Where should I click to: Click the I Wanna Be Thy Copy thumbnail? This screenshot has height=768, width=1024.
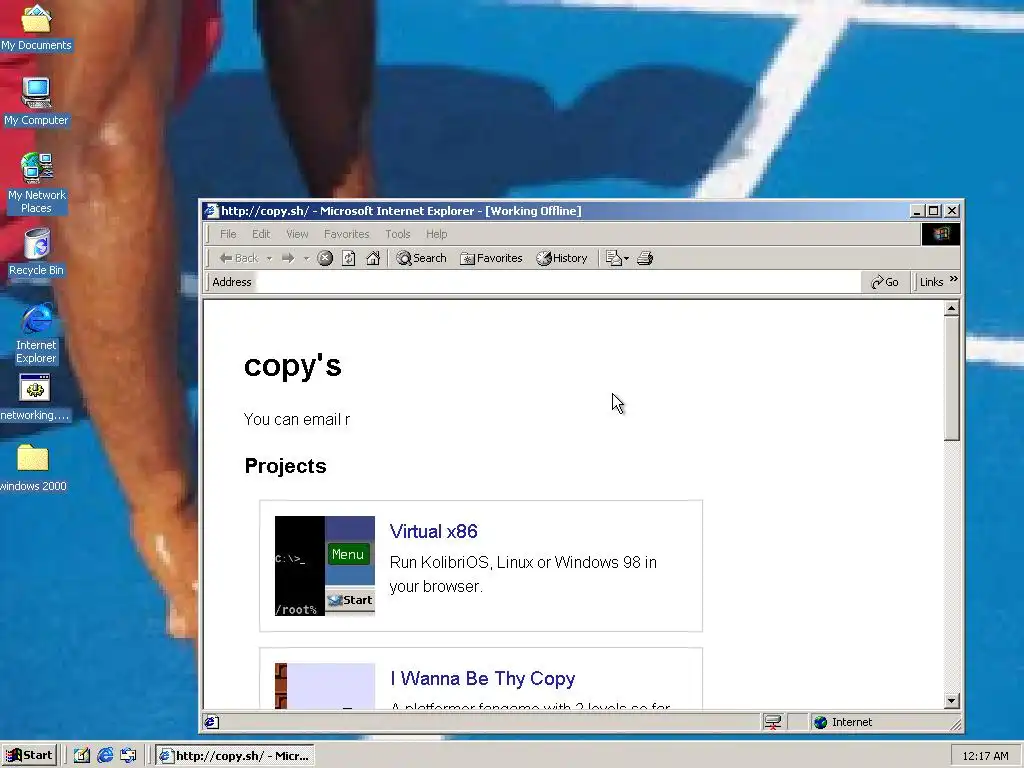coord(325,686)
